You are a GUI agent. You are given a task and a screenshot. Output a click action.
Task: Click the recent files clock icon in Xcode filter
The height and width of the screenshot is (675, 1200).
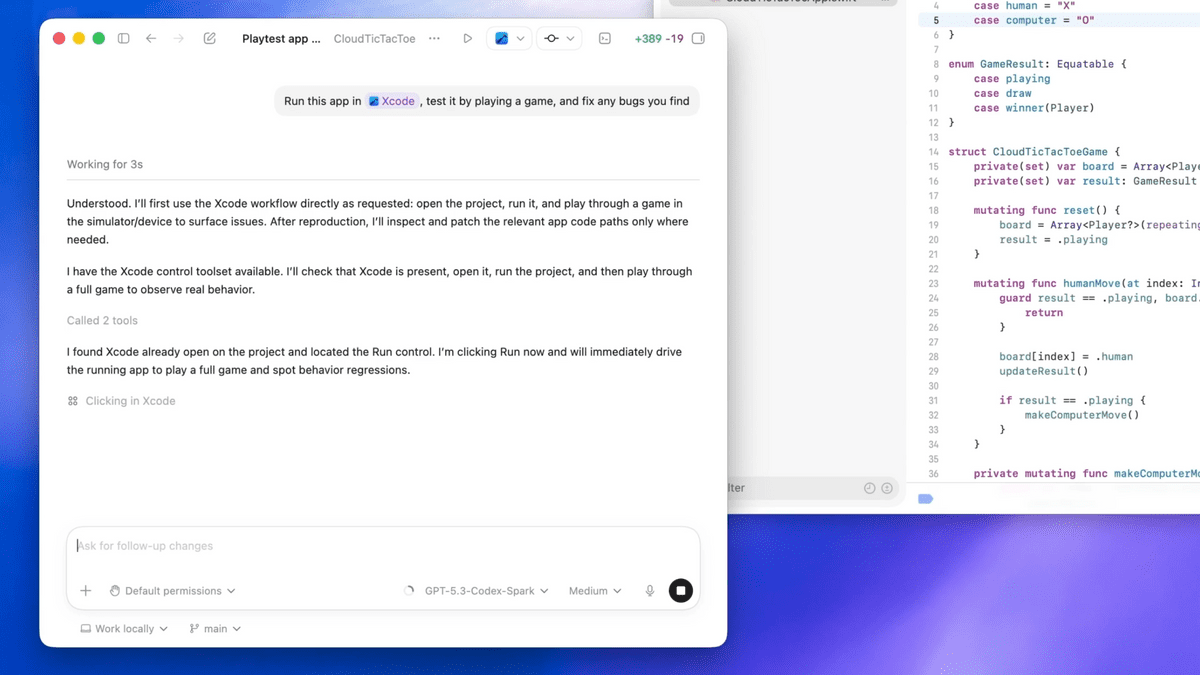point(869,488)
